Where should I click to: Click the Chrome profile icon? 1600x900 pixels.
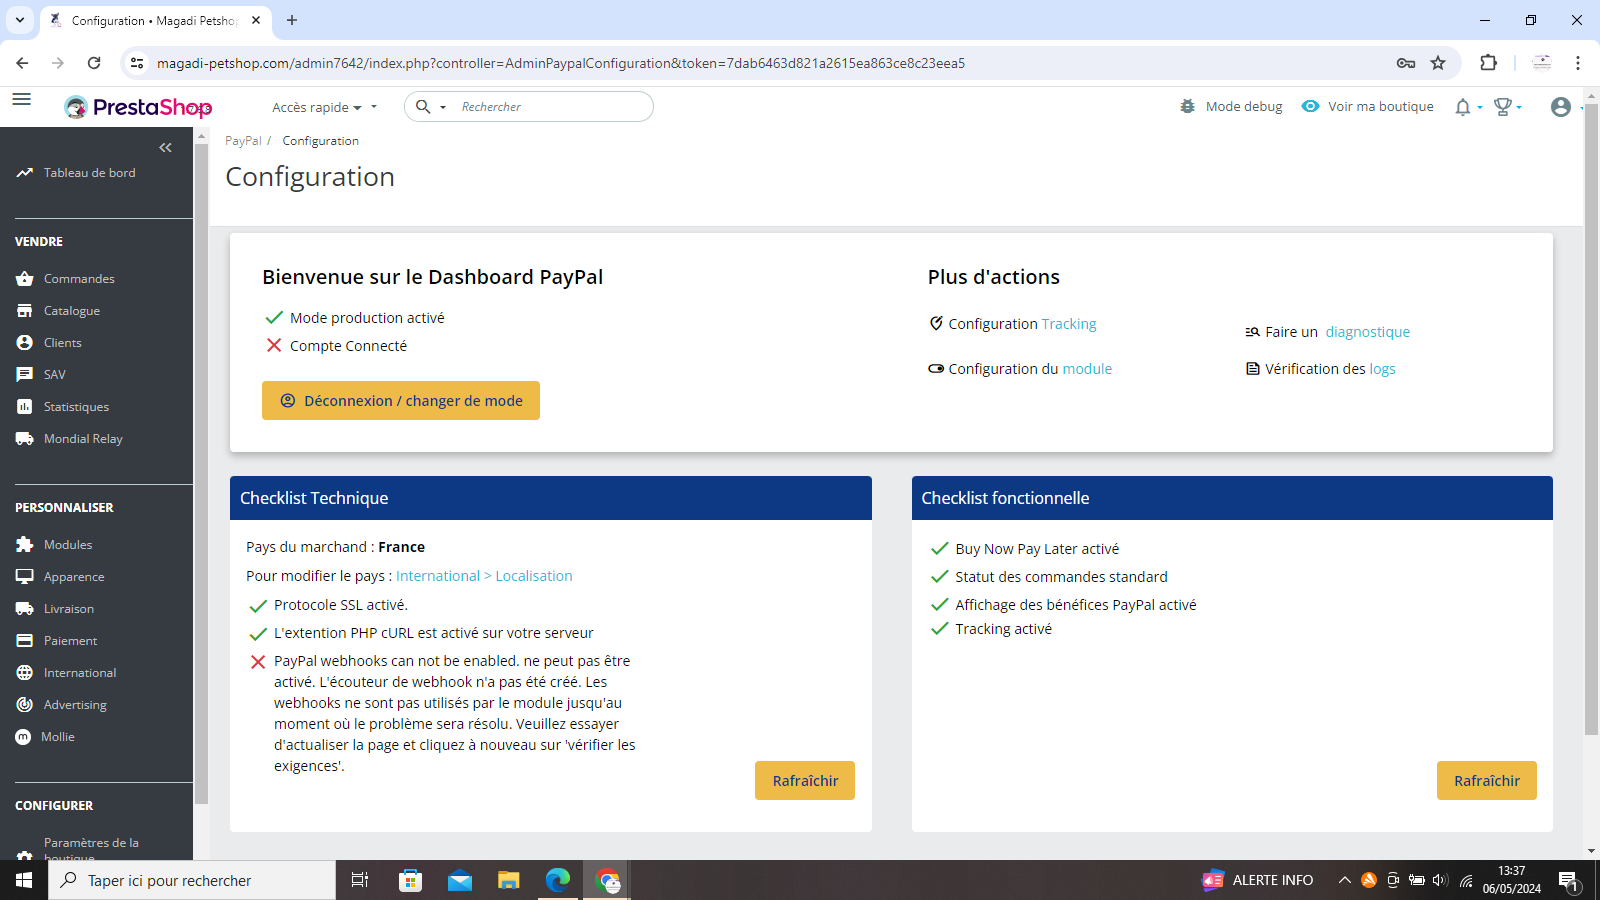pyautogui.click(x=1542, y=63)
